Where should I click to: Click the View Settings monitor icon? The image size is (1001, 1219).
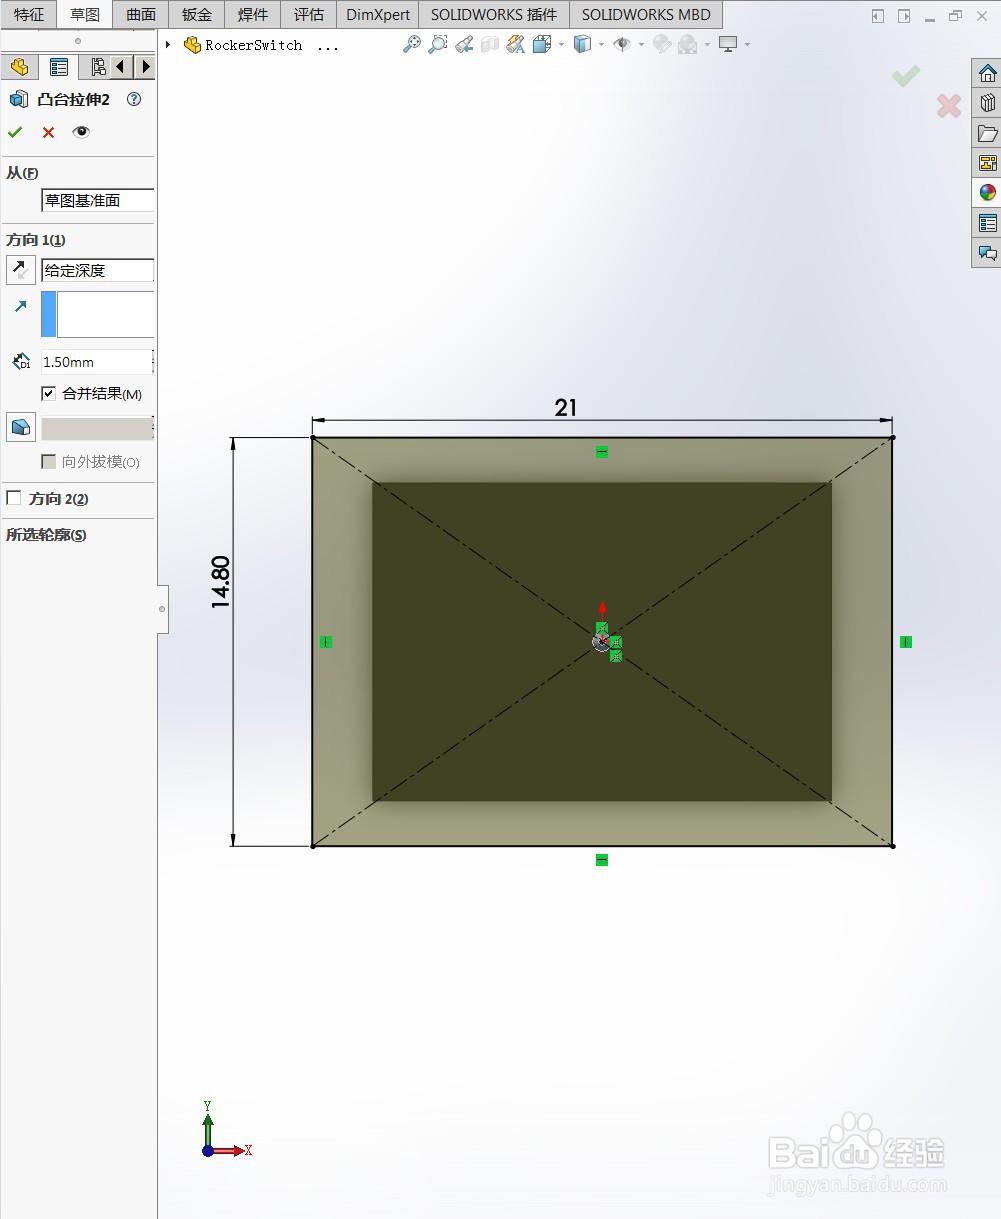pyautogui.click(x=728, y=44)
